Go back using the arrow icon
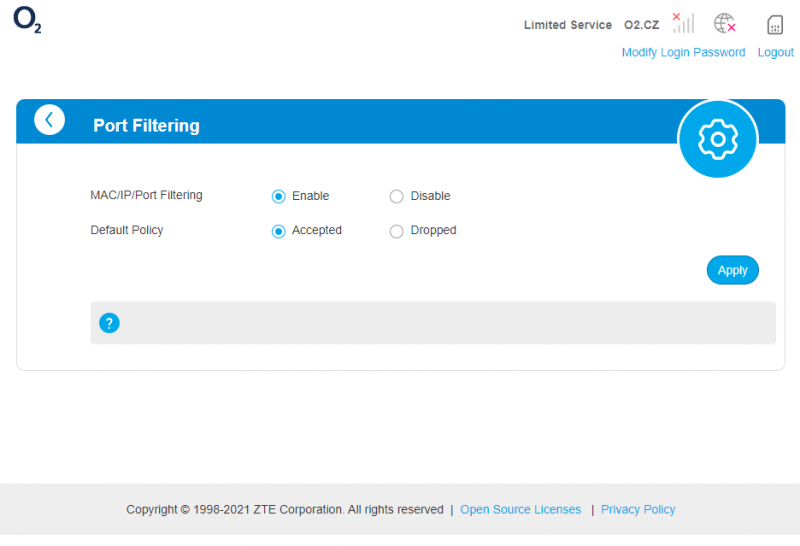 click(49, 120)
